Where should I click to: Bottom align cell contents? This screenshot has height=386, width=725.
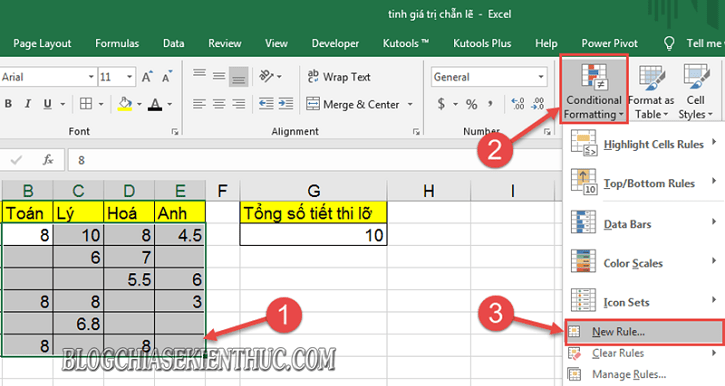(x=239, y=77)
